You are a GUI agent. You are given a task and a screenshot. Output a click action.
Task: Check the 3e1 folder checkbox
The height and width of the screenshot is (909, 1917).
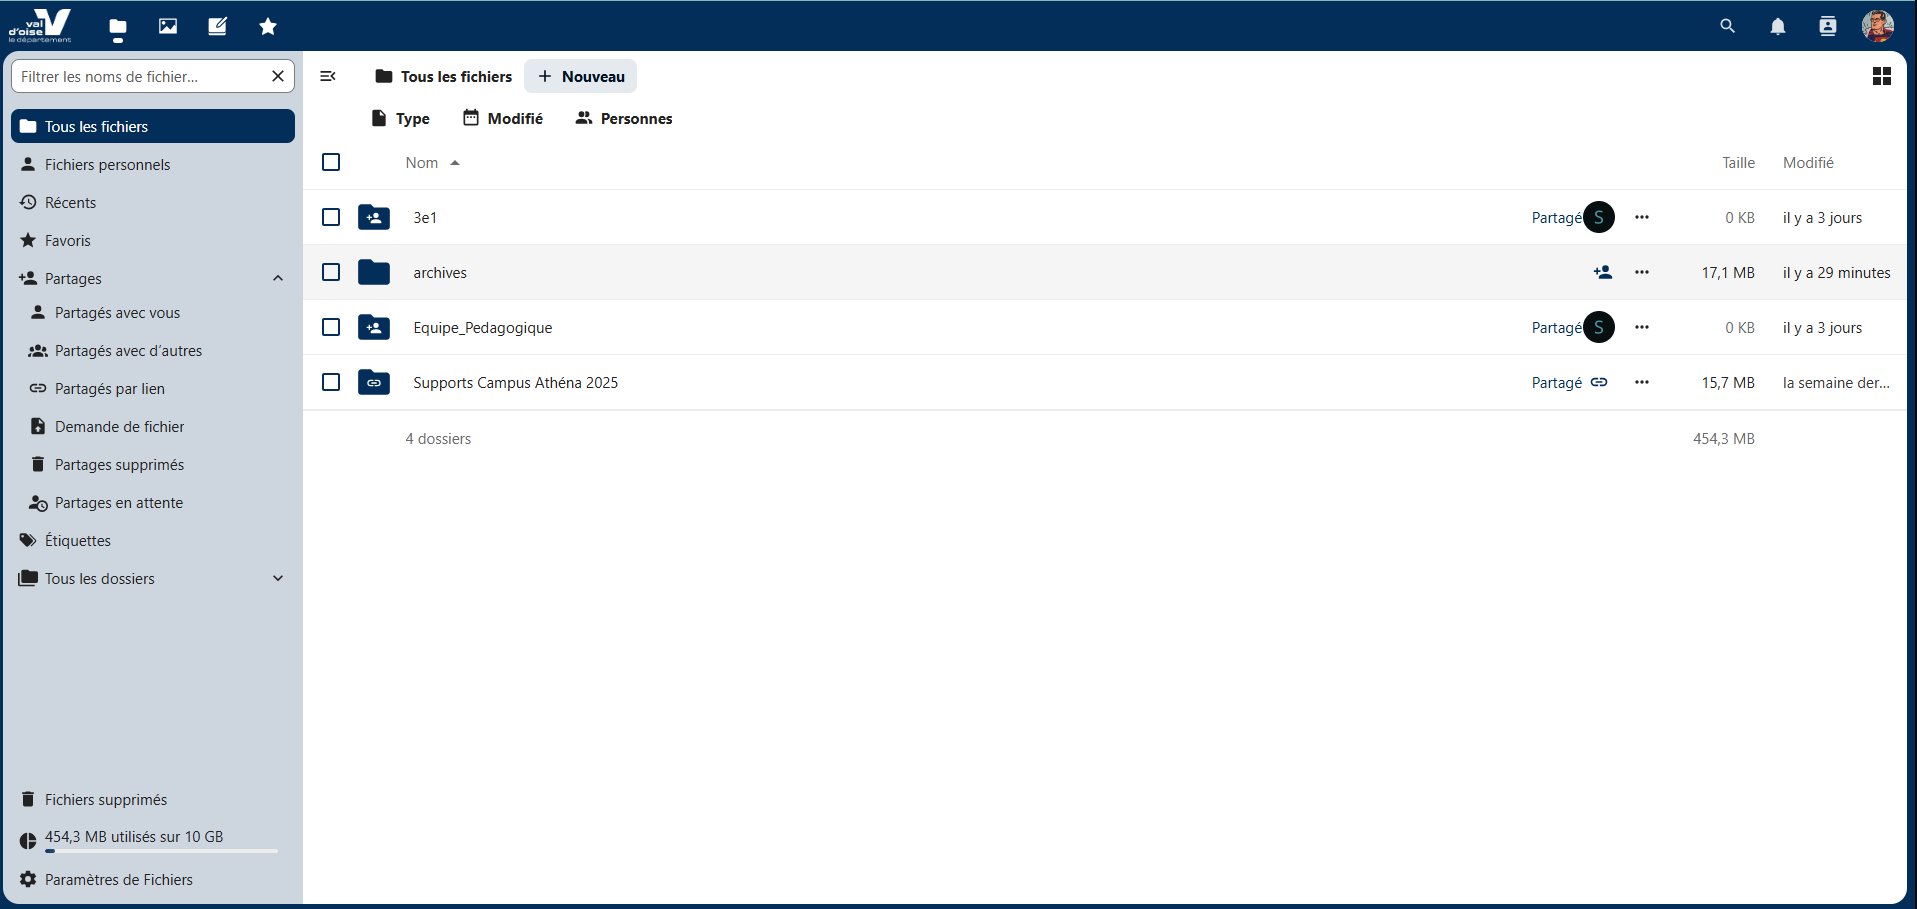(x=331, y=217)
